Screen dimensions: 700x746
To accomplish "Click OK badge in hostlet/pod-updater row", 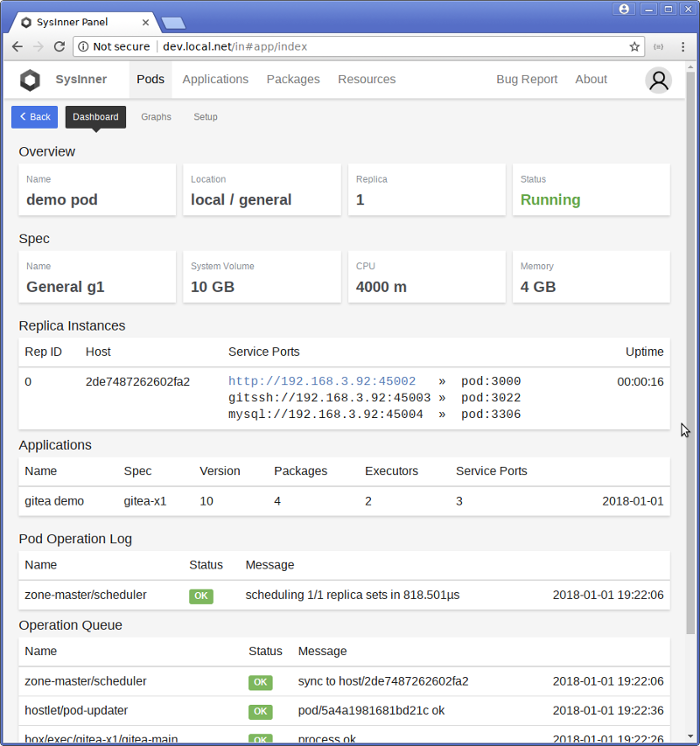I will [260, 711].
